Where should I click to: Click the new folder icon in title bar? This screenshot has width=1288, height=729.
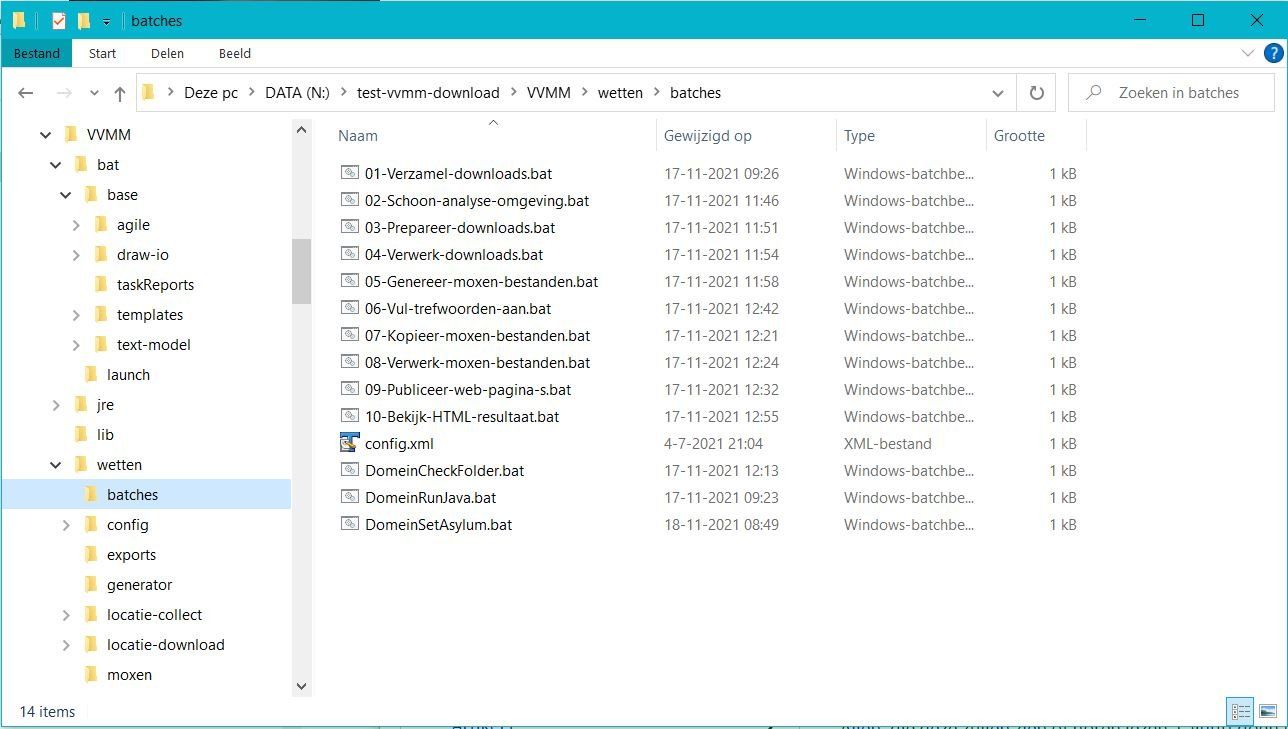tap(84, 20)
